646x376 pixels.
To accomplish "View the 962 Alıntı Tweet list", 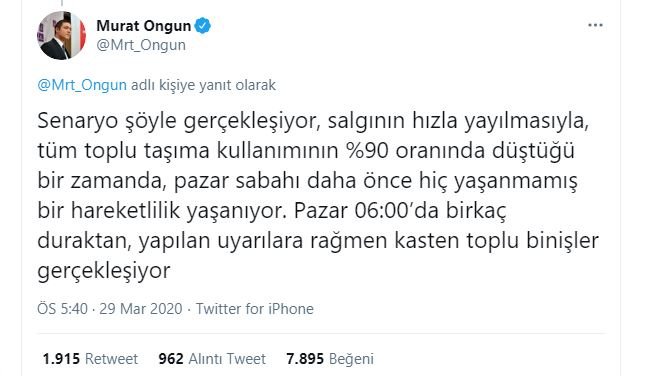I will coord(212,359).
